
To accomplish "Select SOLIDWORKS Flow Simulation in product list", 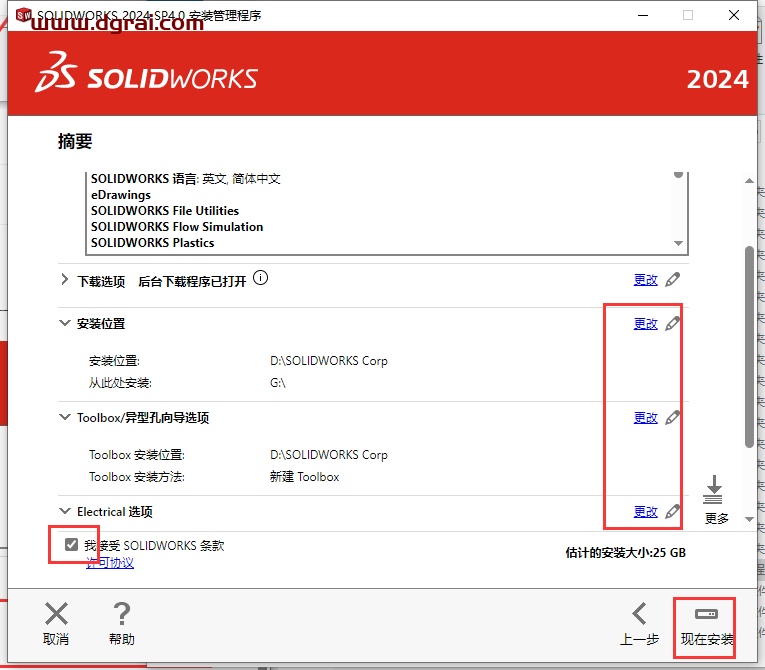I will 177,227.
